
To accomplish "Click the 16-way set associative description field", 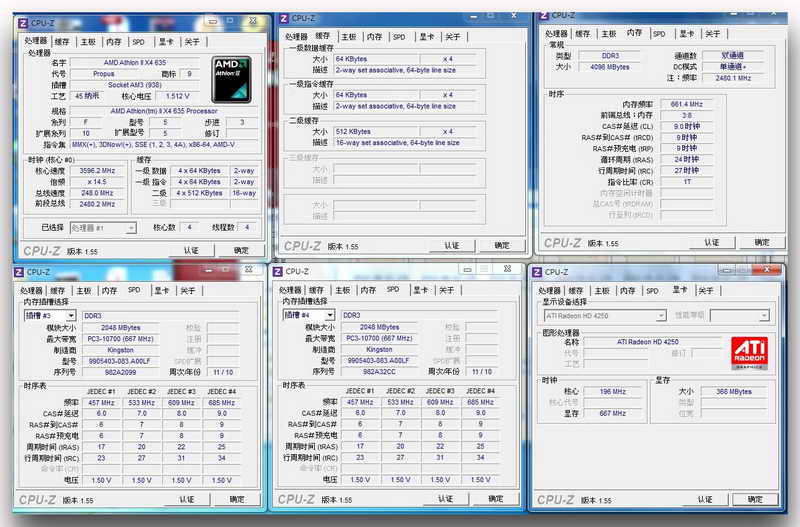I will (x=404, y=143).
